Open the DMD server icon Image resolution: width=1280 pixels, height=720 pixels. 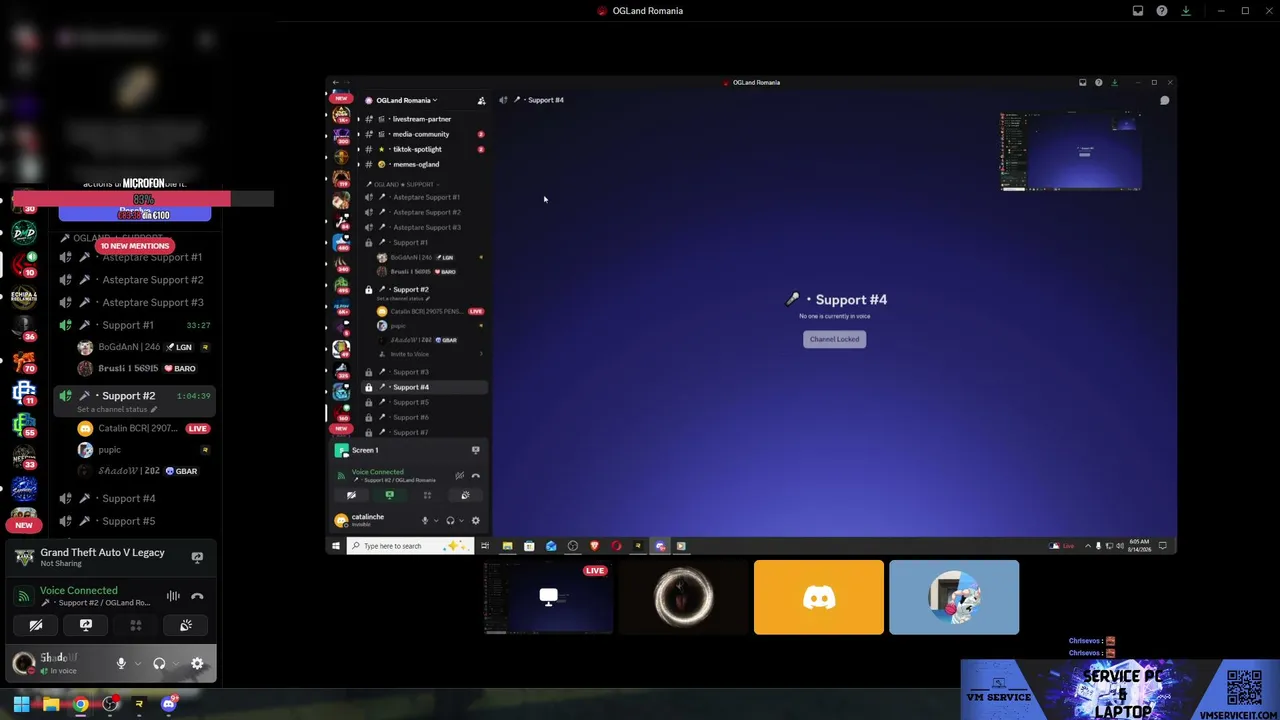[x=24, y=233]
